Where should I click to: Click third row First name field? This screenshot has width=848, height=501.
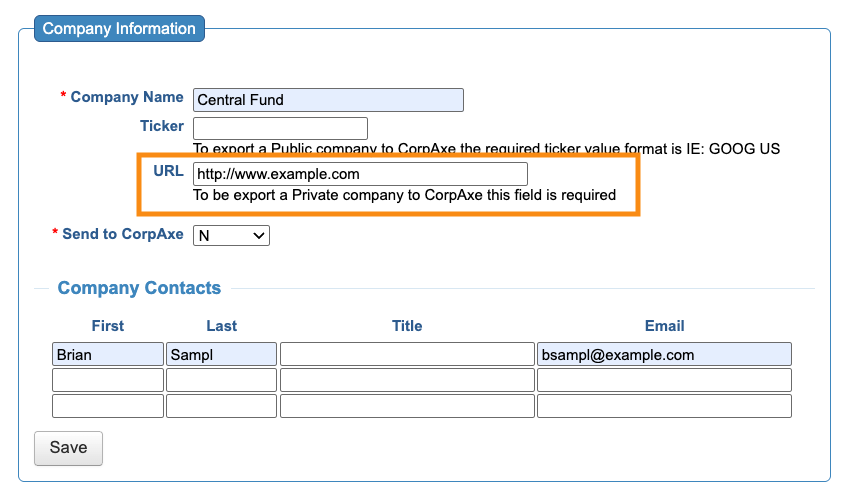click(107, 406)
